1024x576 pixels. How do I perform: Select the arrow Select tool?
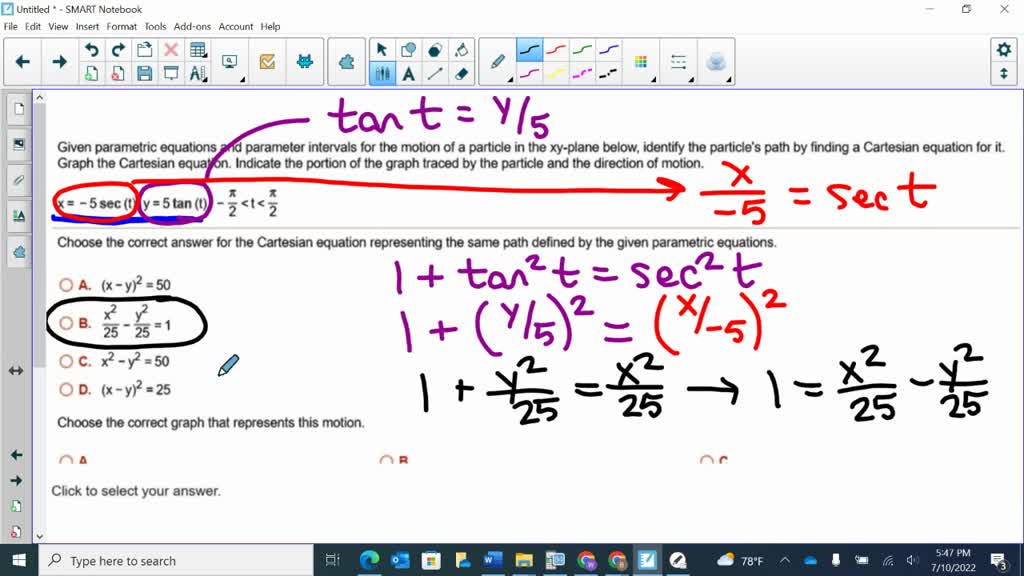point(381,49)
